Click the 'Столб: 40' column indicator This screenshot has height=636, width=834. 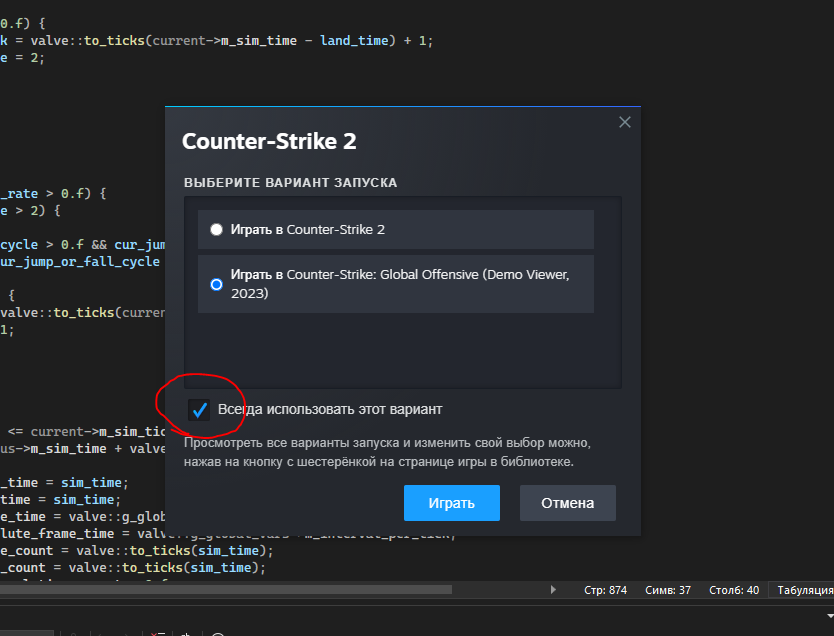734,590
